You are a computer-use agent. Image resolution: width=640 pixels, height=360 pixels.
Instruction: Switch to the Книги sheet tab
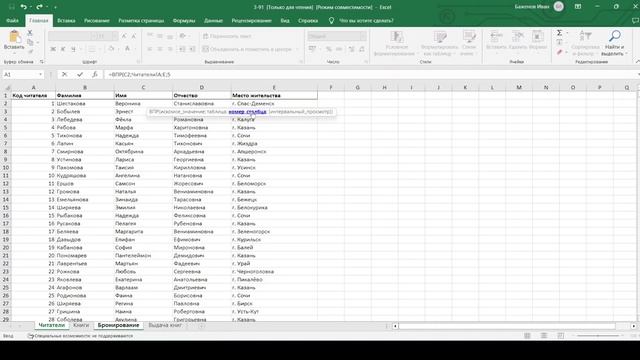tap(81, 325)
